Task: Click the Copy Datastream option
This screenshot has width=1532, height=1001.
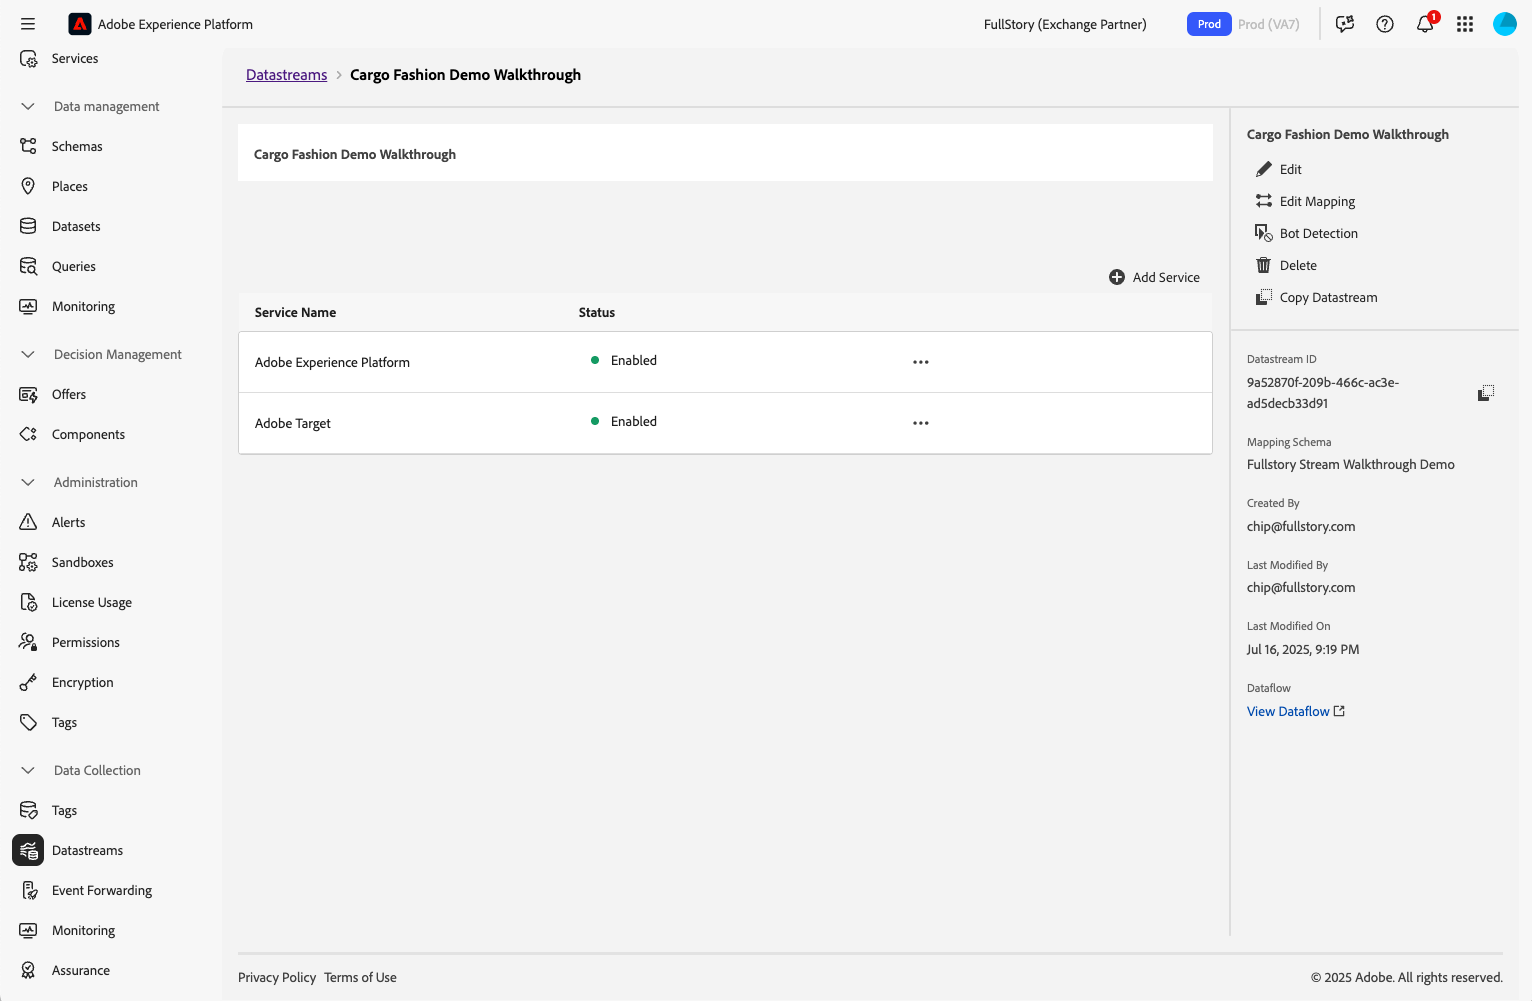Action: coord(1328,297)
